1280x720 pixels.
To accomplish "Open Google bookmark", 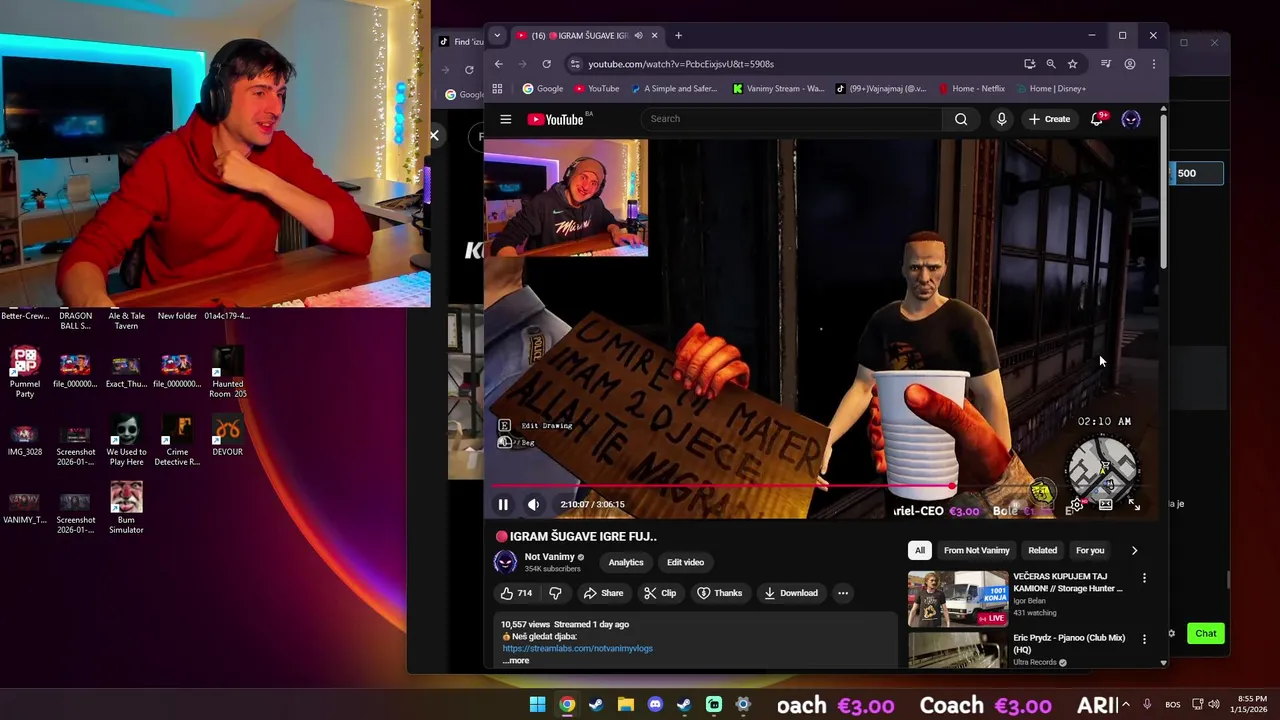I will click(x=542, y=89).
